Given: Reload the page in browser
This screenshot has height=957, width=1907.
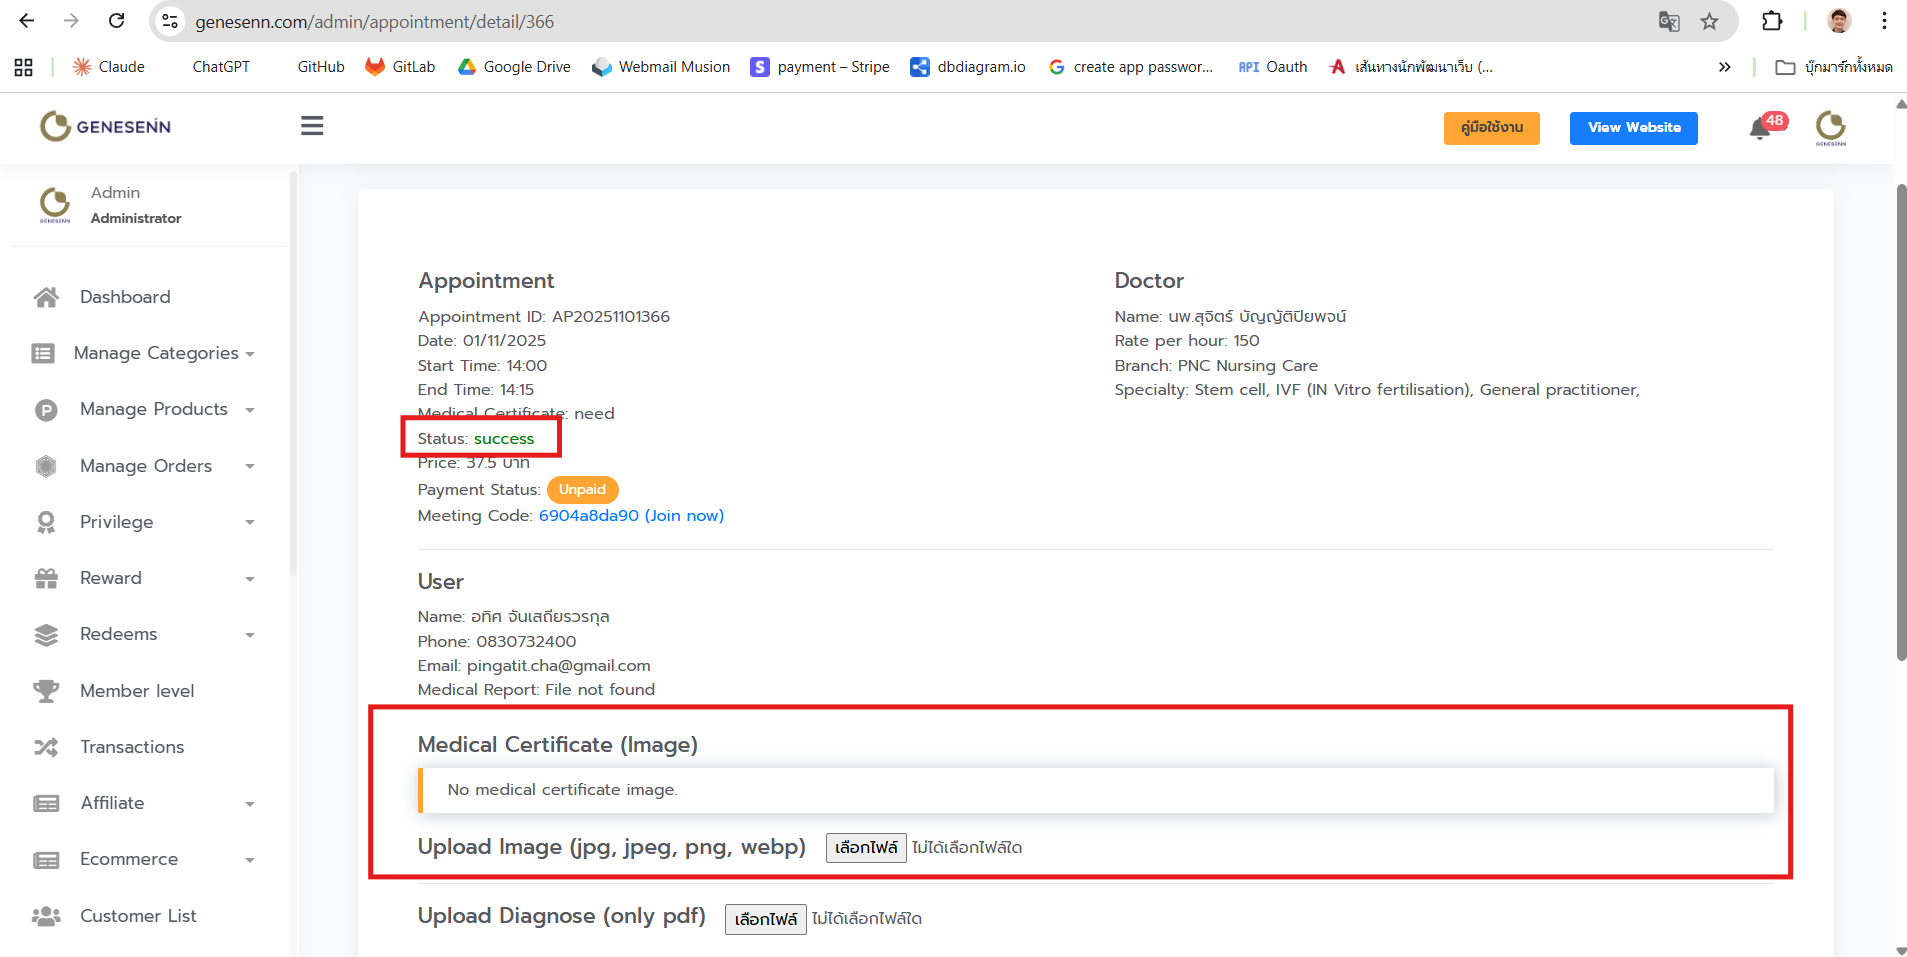Looking at the screenshot, I should [x=117, y=21].
